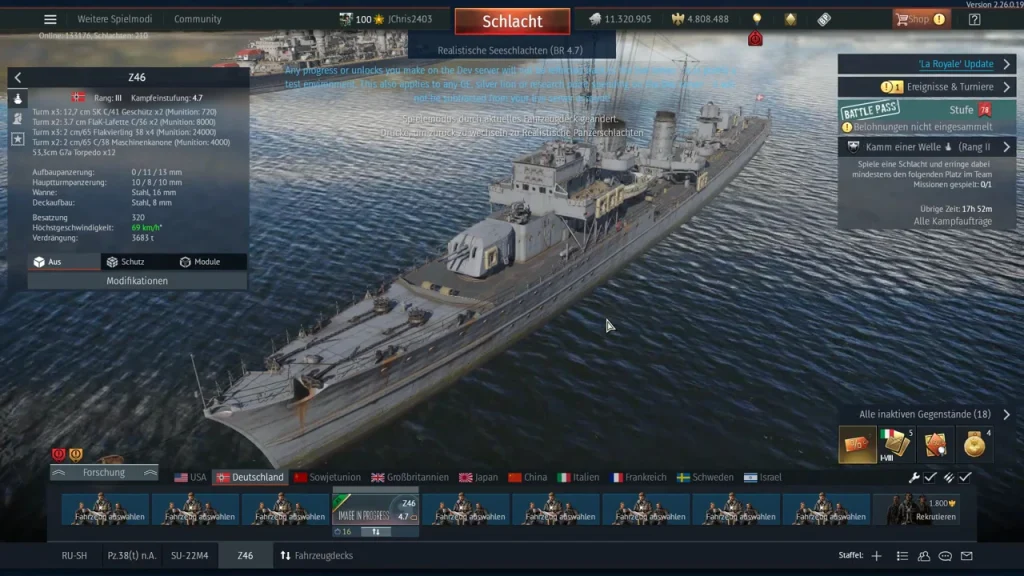This screenshot has height=576, width=1024.
Task: Select the Z46 vehicle slot card
Action: click(375, 511)
